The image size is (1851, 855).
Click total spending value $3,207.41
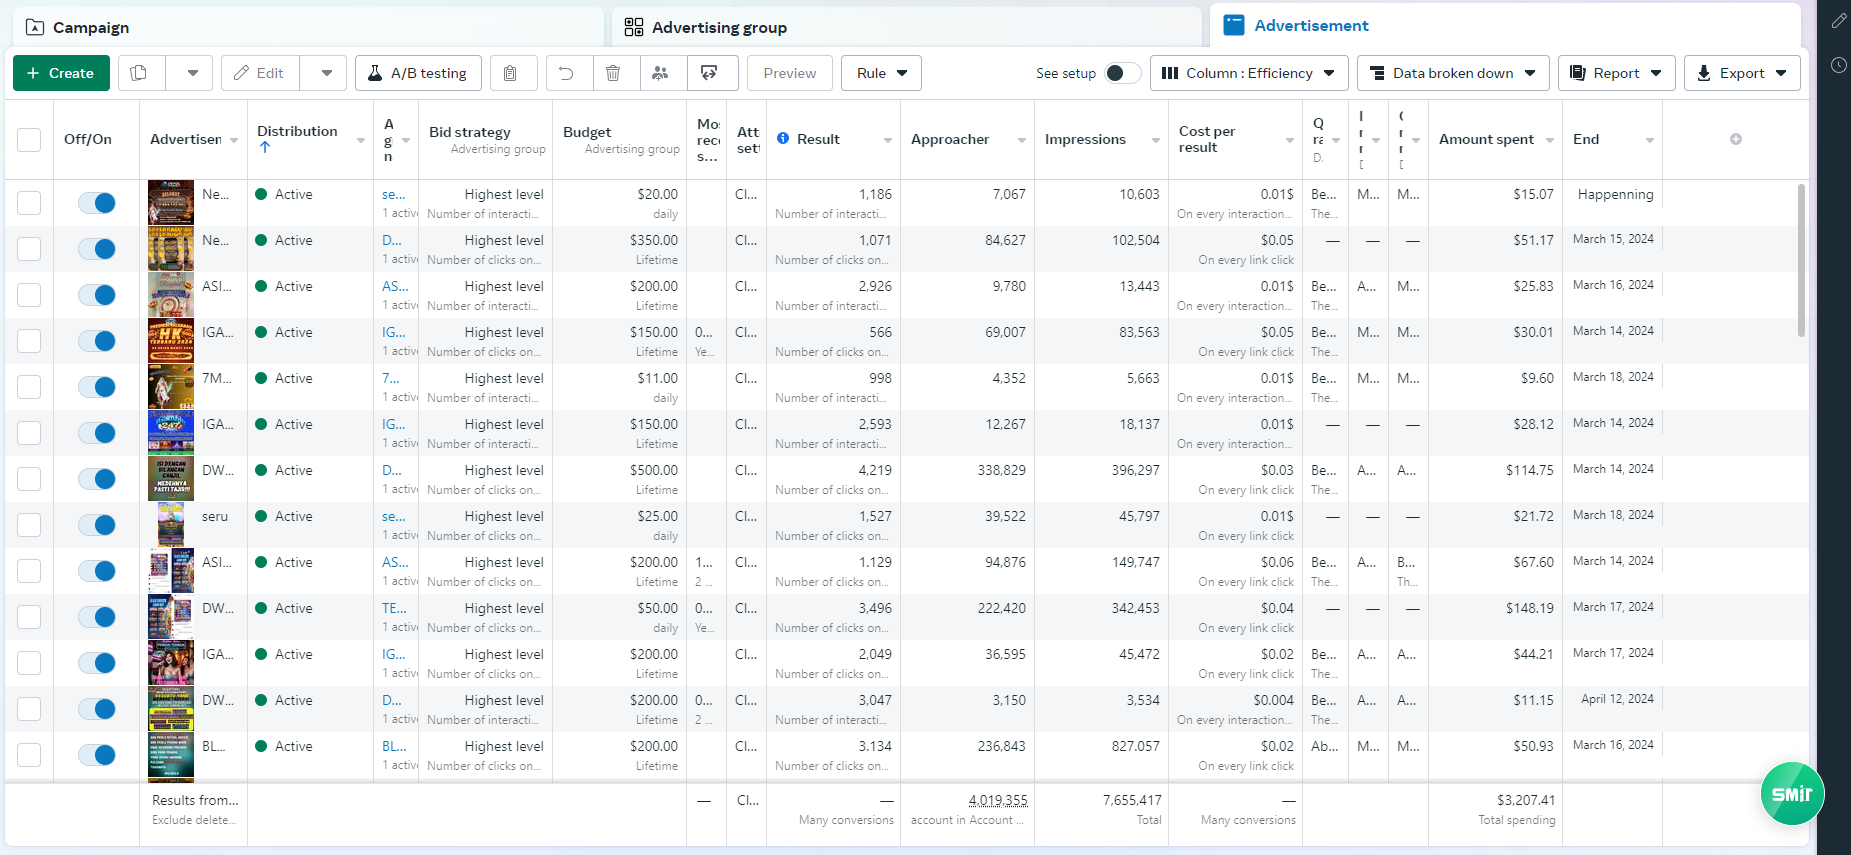1526,800
